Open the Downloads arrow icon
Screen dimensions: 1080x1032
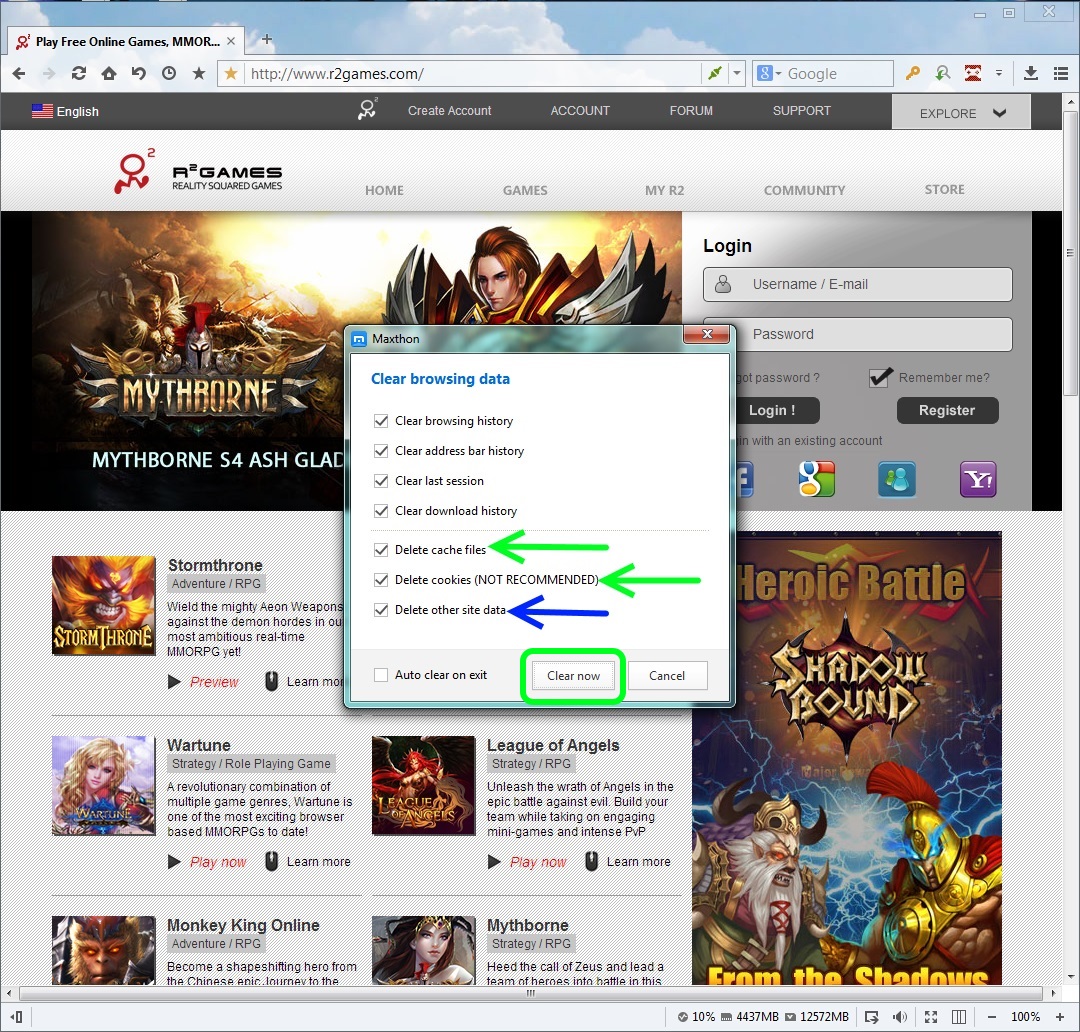pos(1031,73)
